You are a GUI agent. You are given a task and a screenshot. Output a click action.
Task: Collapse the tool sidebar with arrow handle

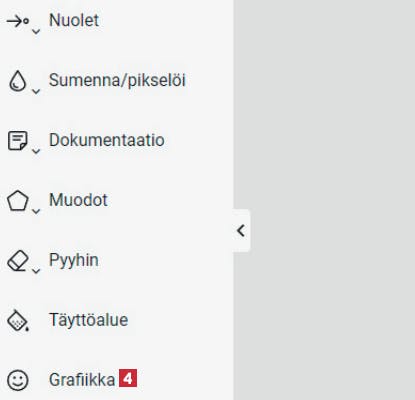(x=241, y=231)
